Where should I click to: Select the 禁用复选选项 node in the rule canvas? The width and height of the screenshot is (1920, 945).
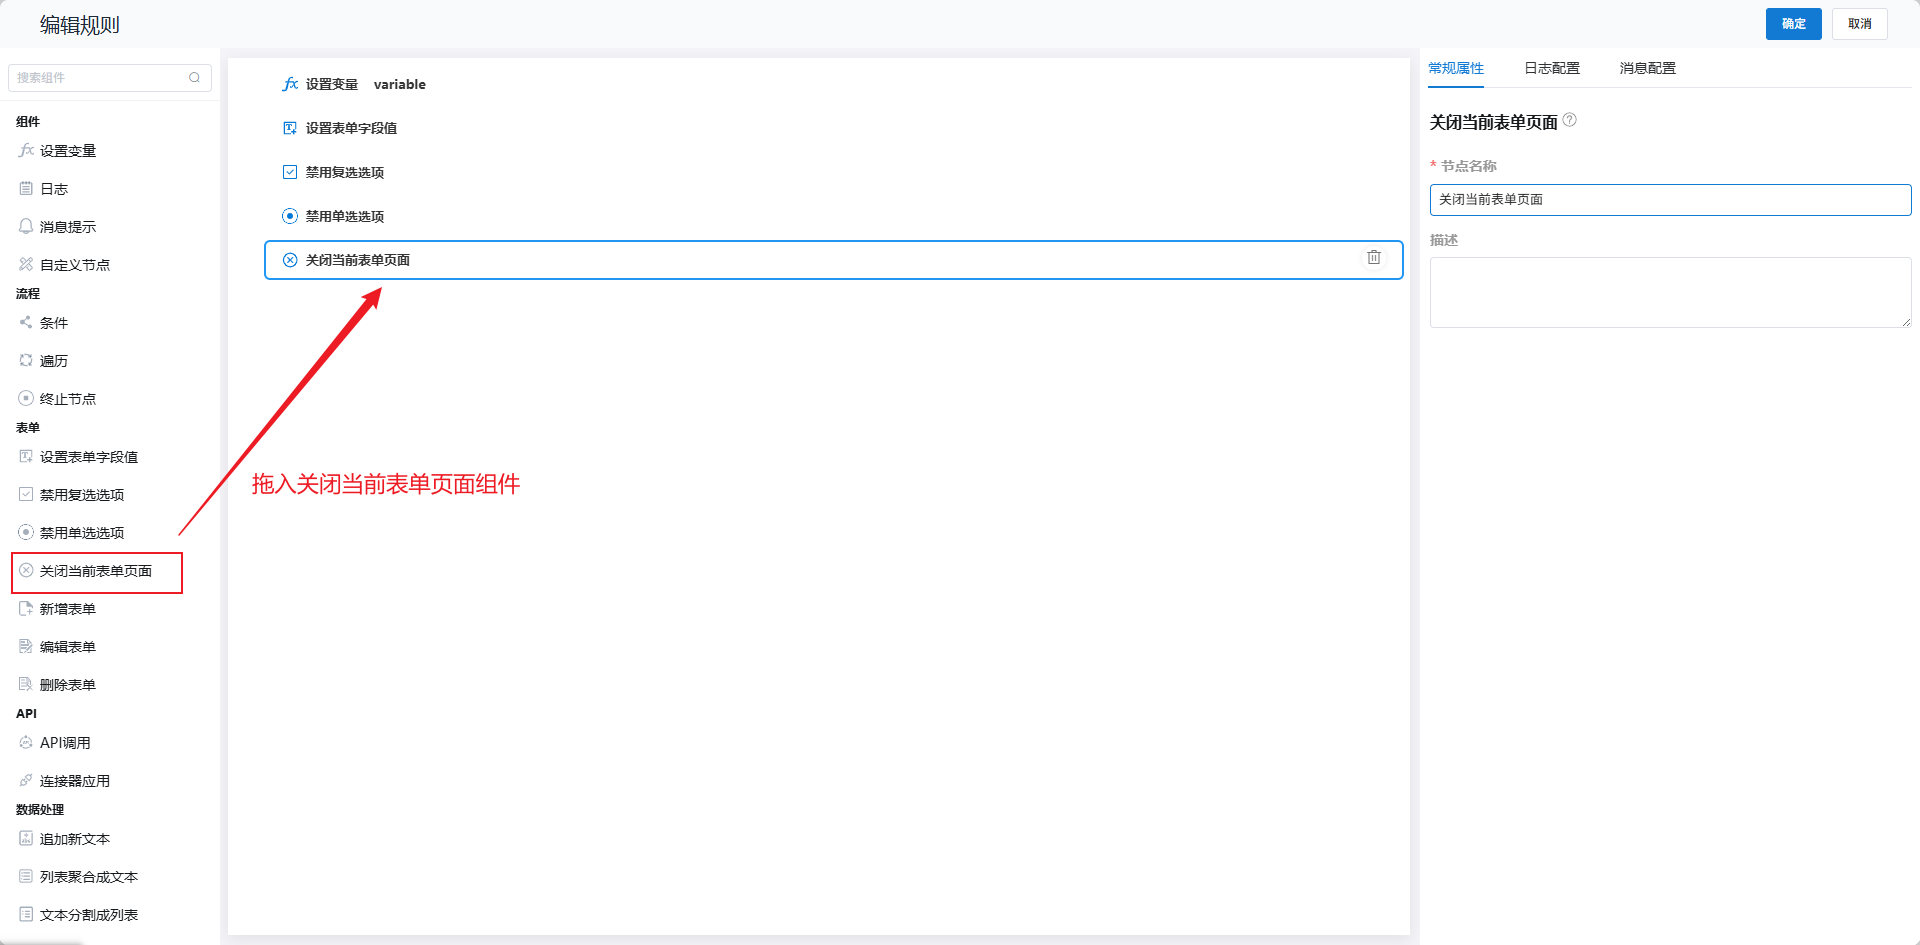pos(345,172)
